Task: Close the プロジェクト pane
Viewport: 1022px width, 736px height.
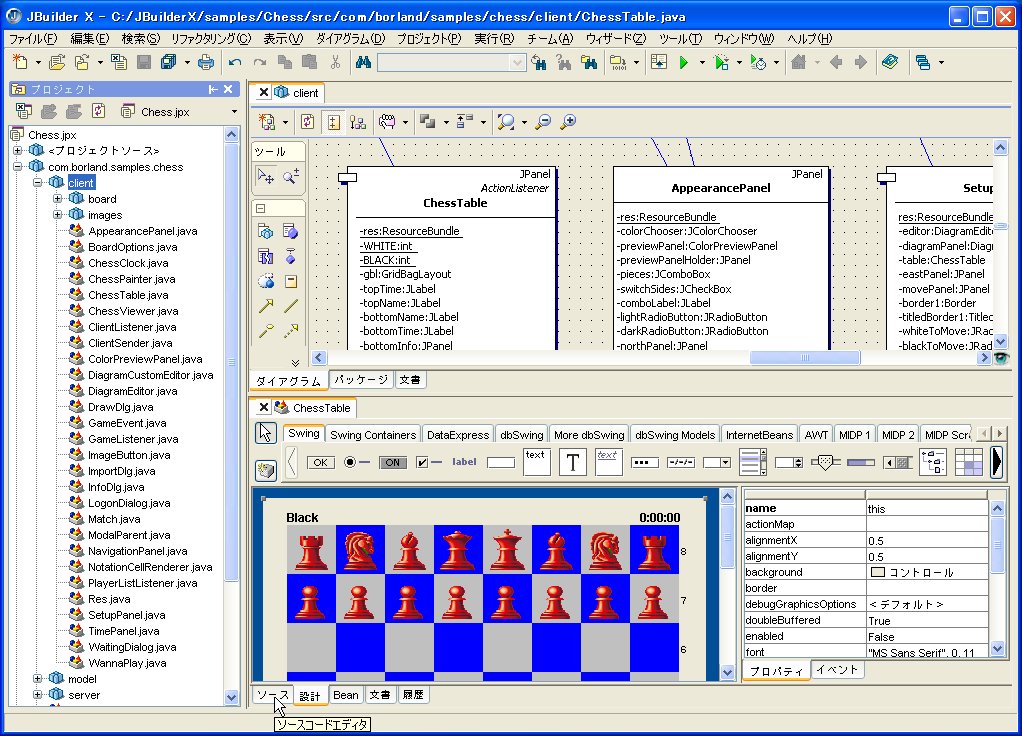Action: (x=228, y=89)
